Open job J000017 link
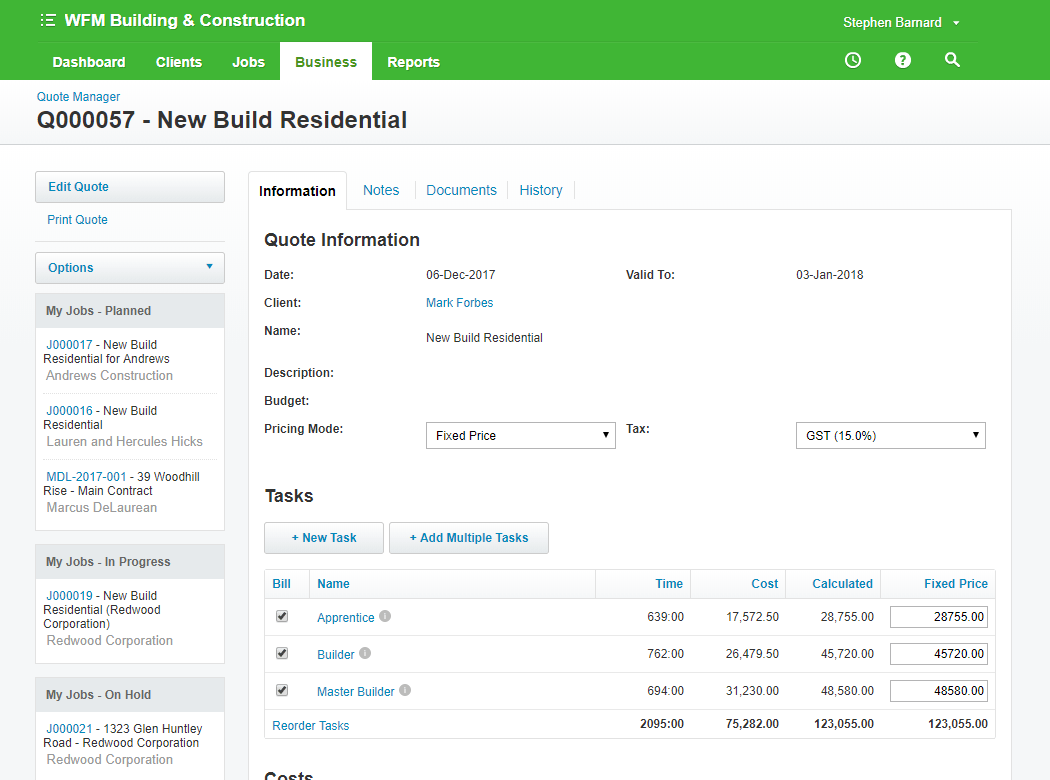This screenshot has width=1050, height=780. point(69,344)
